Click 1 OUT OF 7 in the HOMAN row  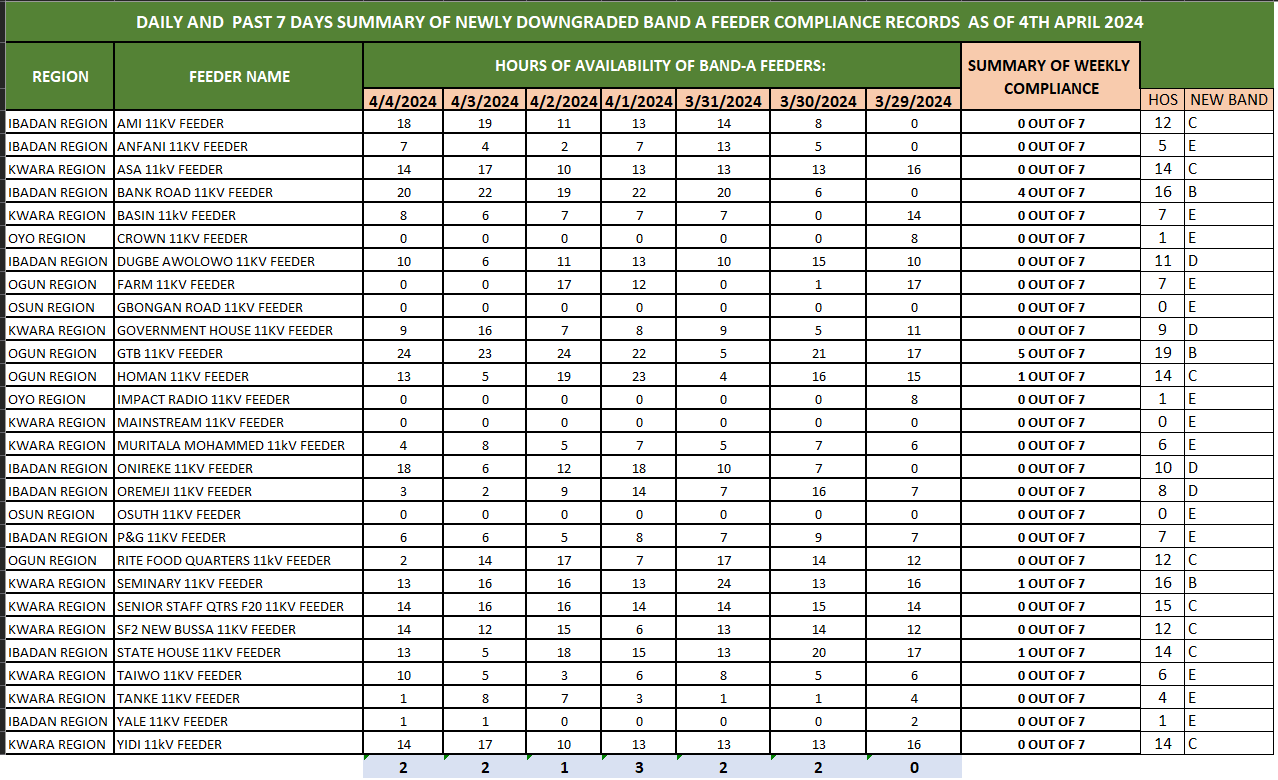pyautogui.click(x=1050, y=376)
